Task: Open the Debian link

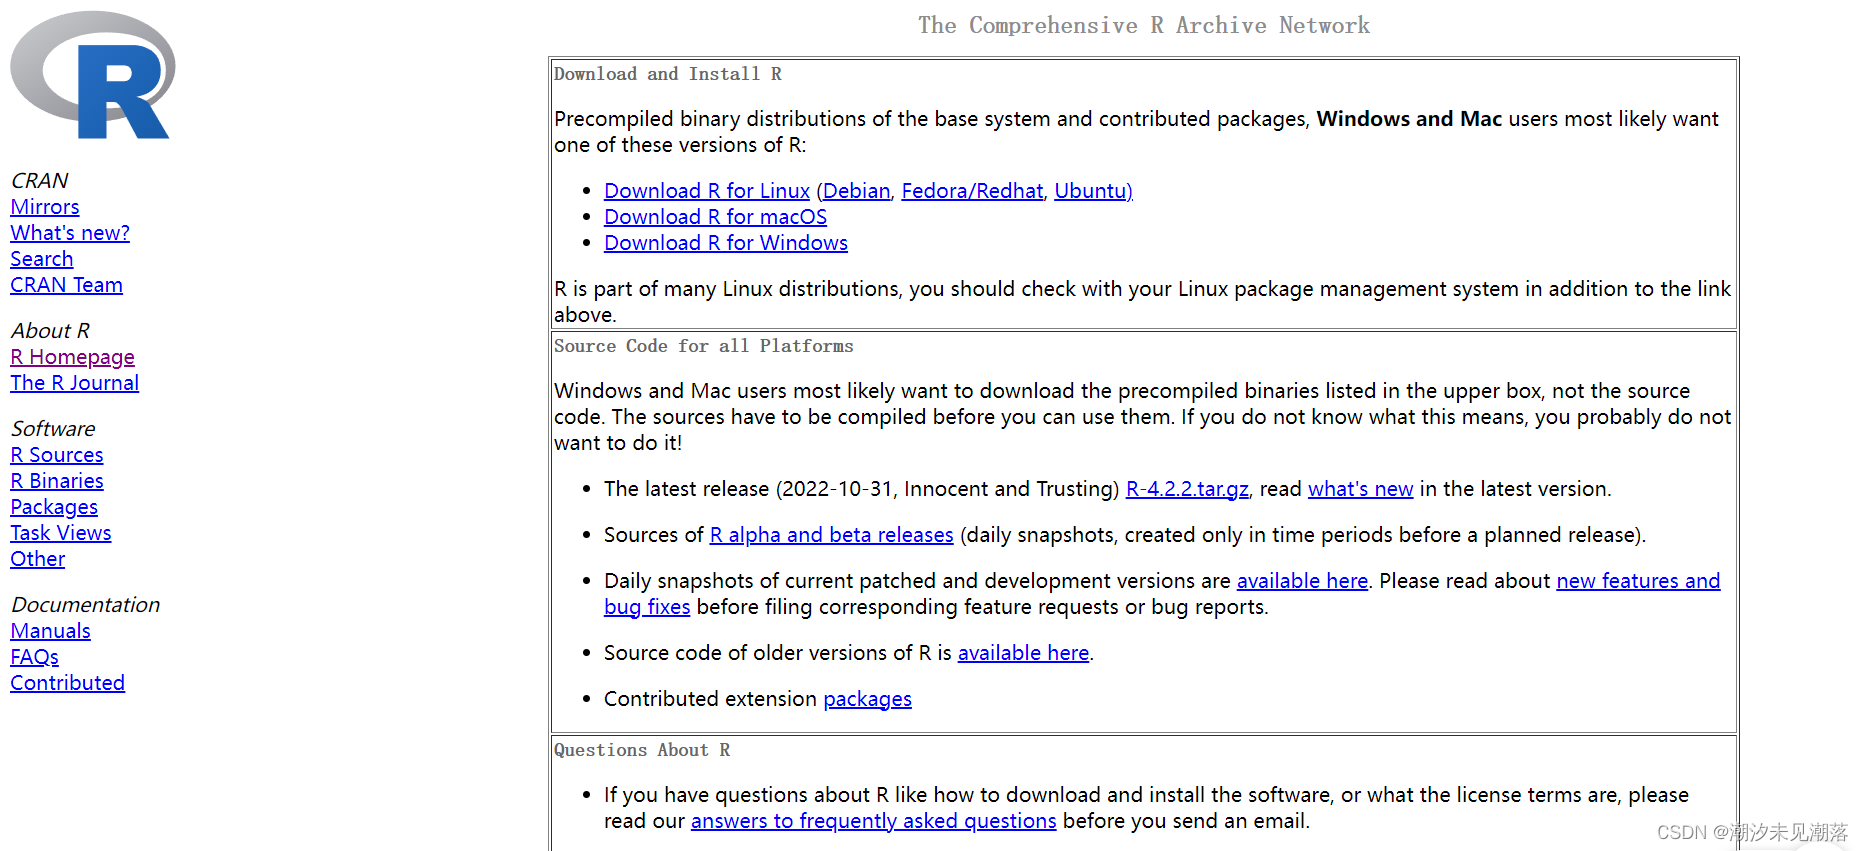Action: point(856,191)
